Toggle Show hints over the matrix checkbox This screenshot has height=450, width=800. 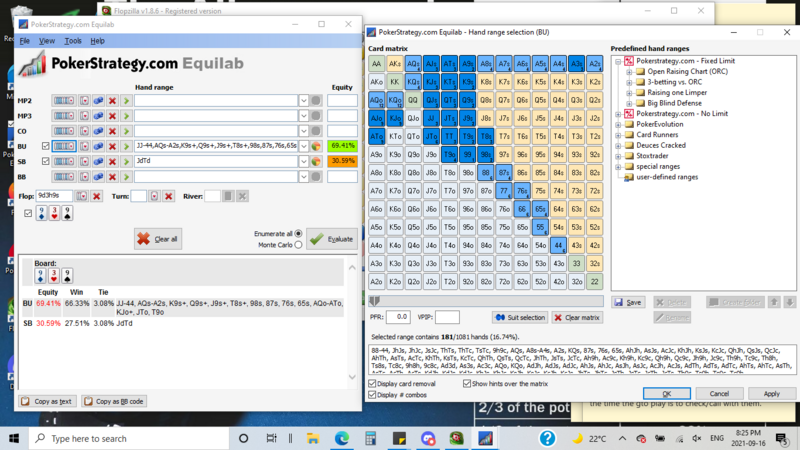[x=467, y=384]
